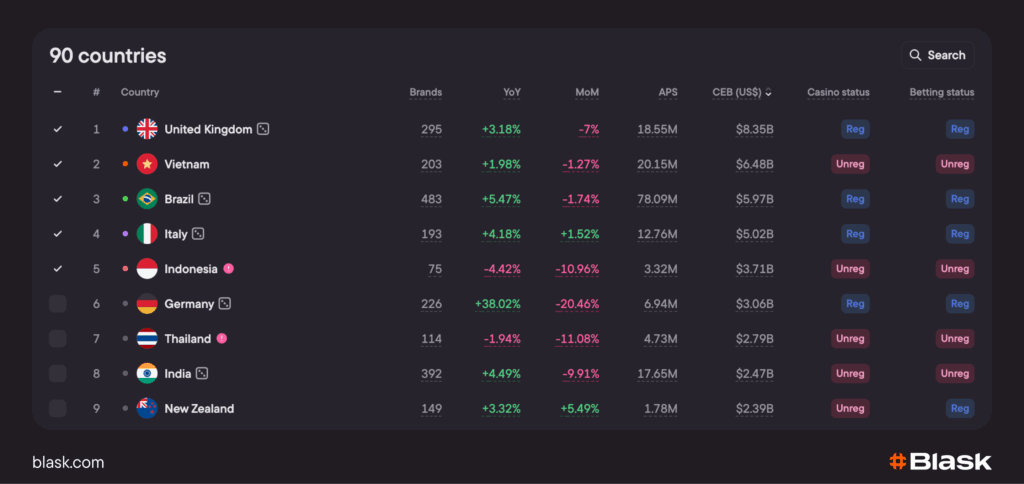1024x484 pixels.
Task: Select the Germany row checkbox
Action: [58, 304]
